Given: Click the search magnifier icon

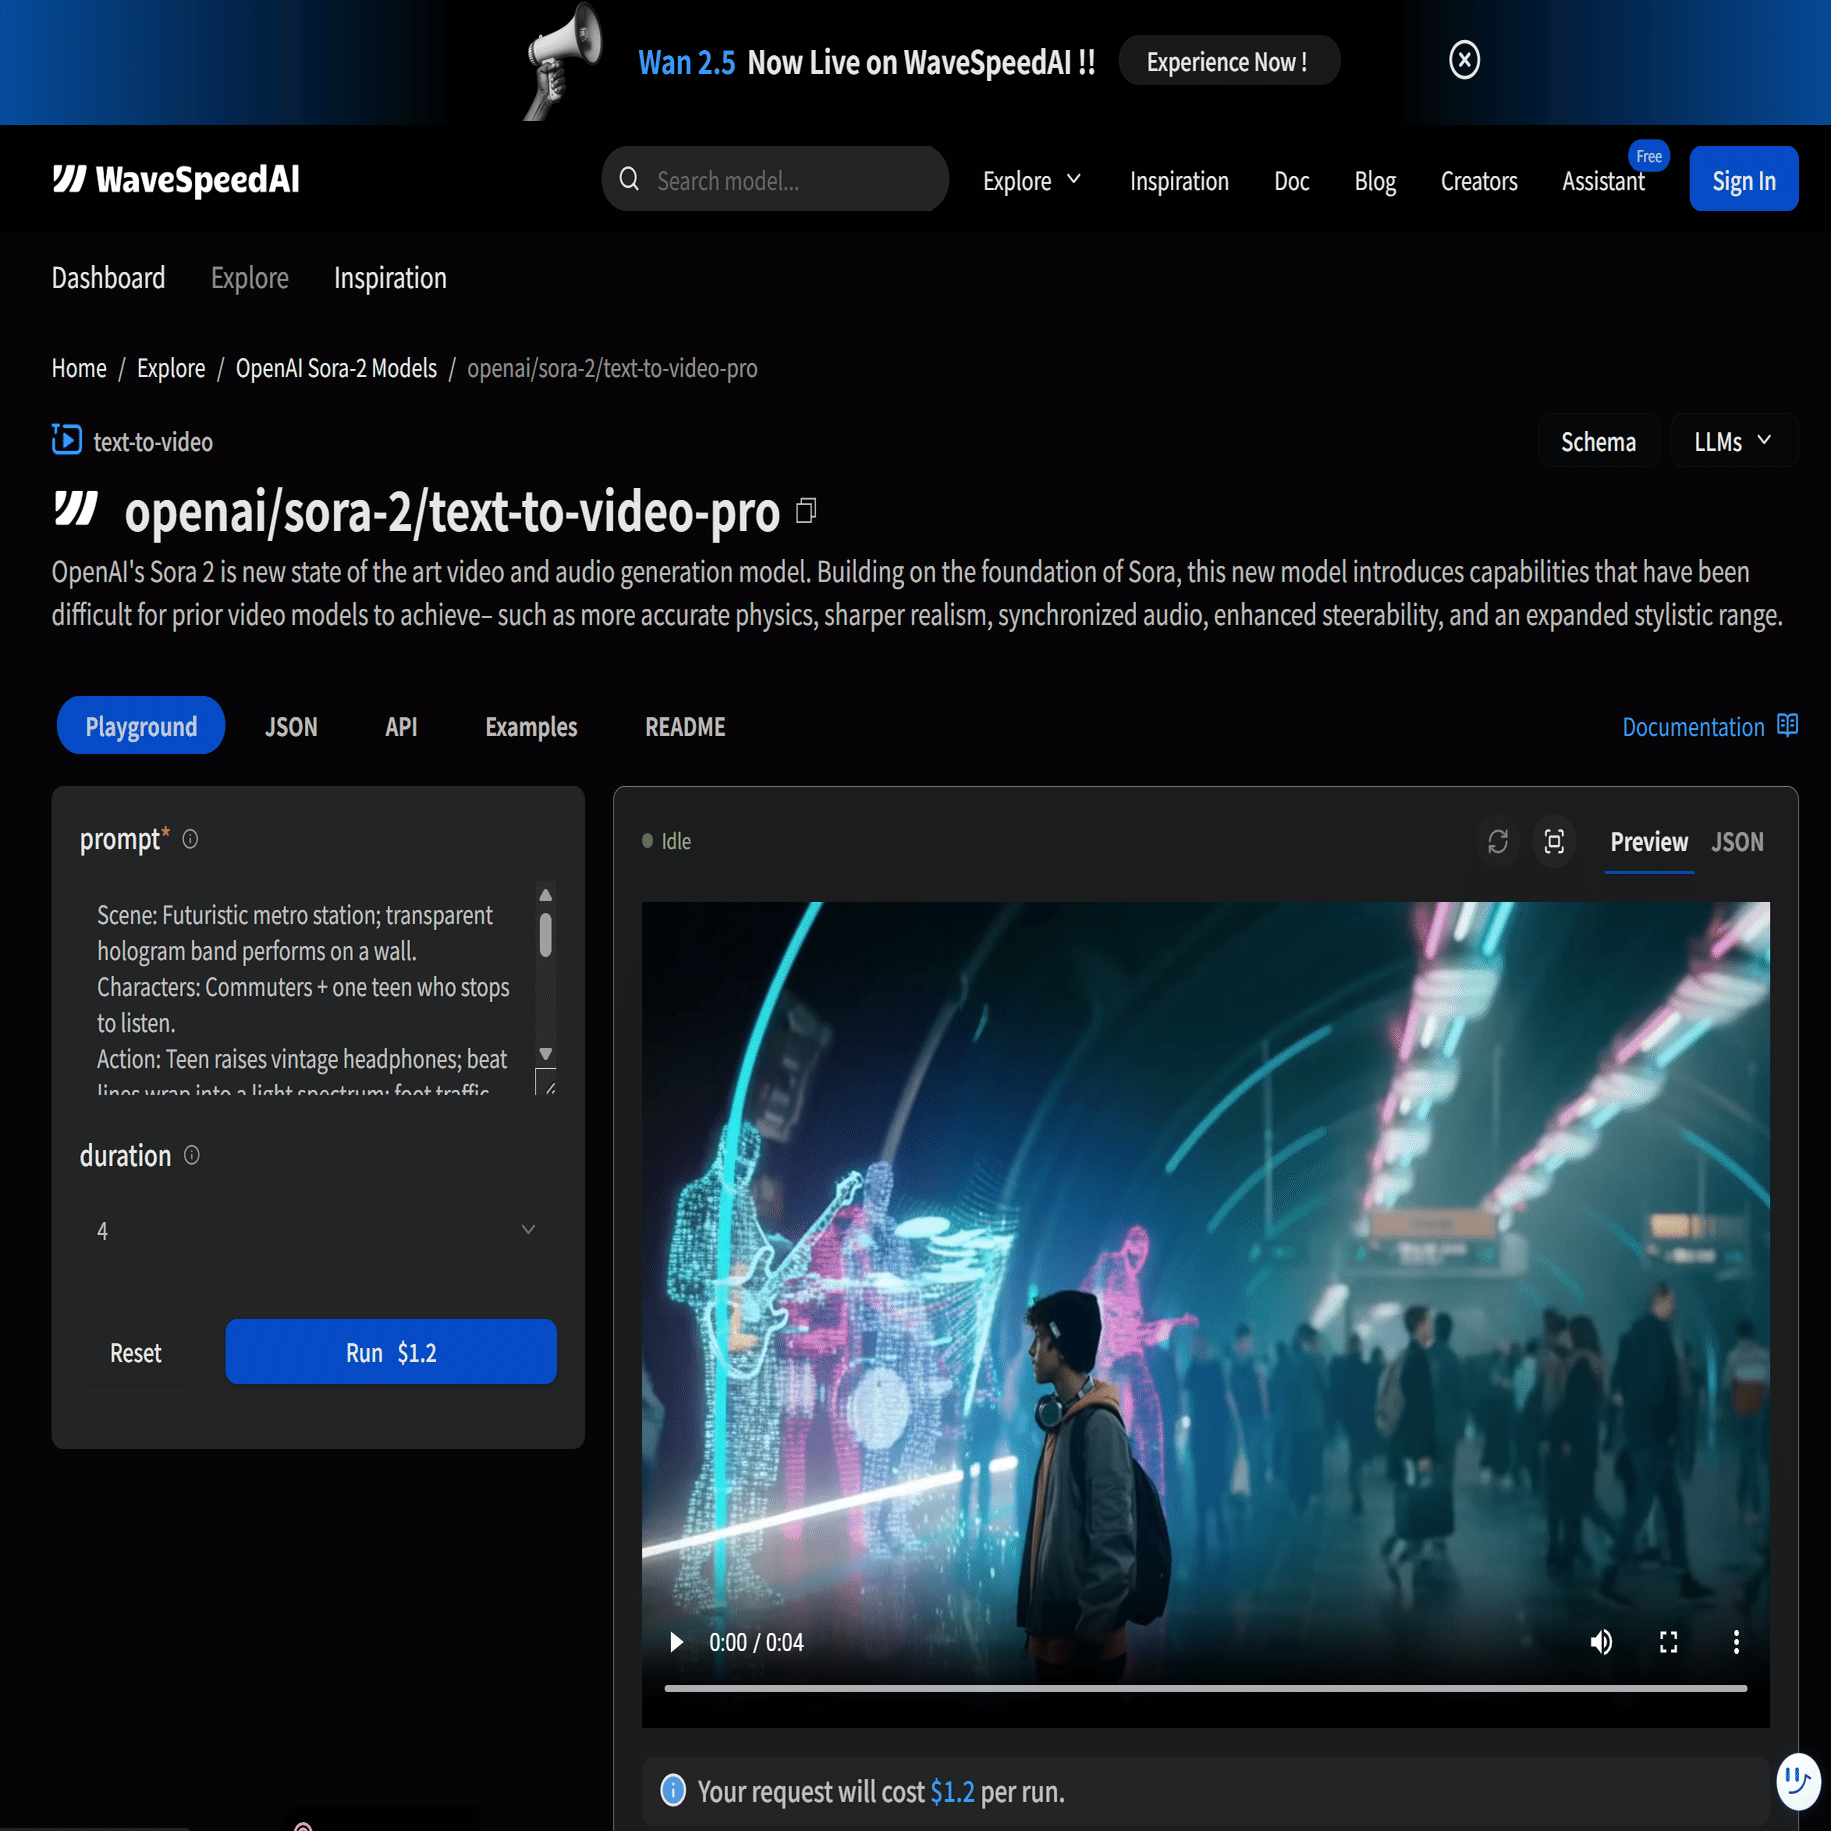Looking at the screenshot, I should tap(629, 179).
